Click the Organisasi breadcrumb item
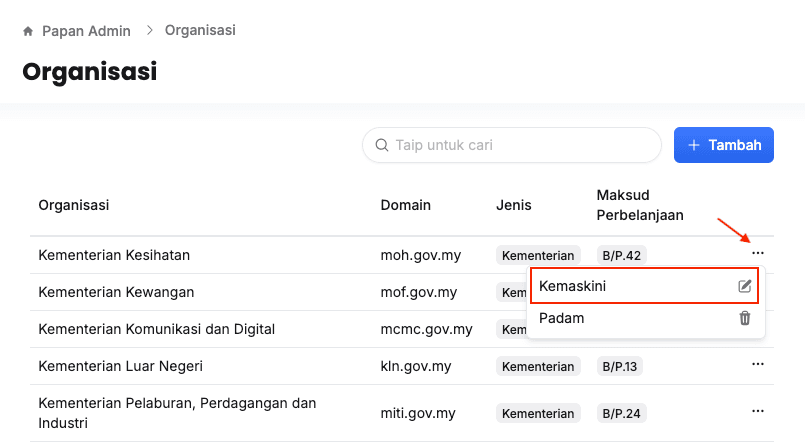 coord(200,30)
